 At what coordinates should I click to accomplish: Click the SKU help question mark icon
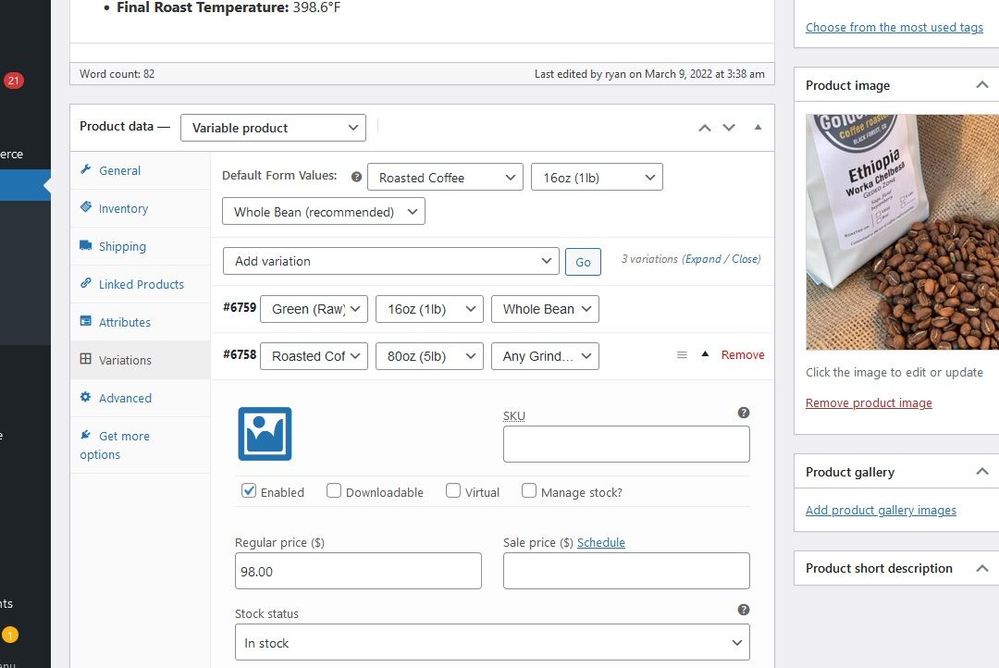point(743,412)
